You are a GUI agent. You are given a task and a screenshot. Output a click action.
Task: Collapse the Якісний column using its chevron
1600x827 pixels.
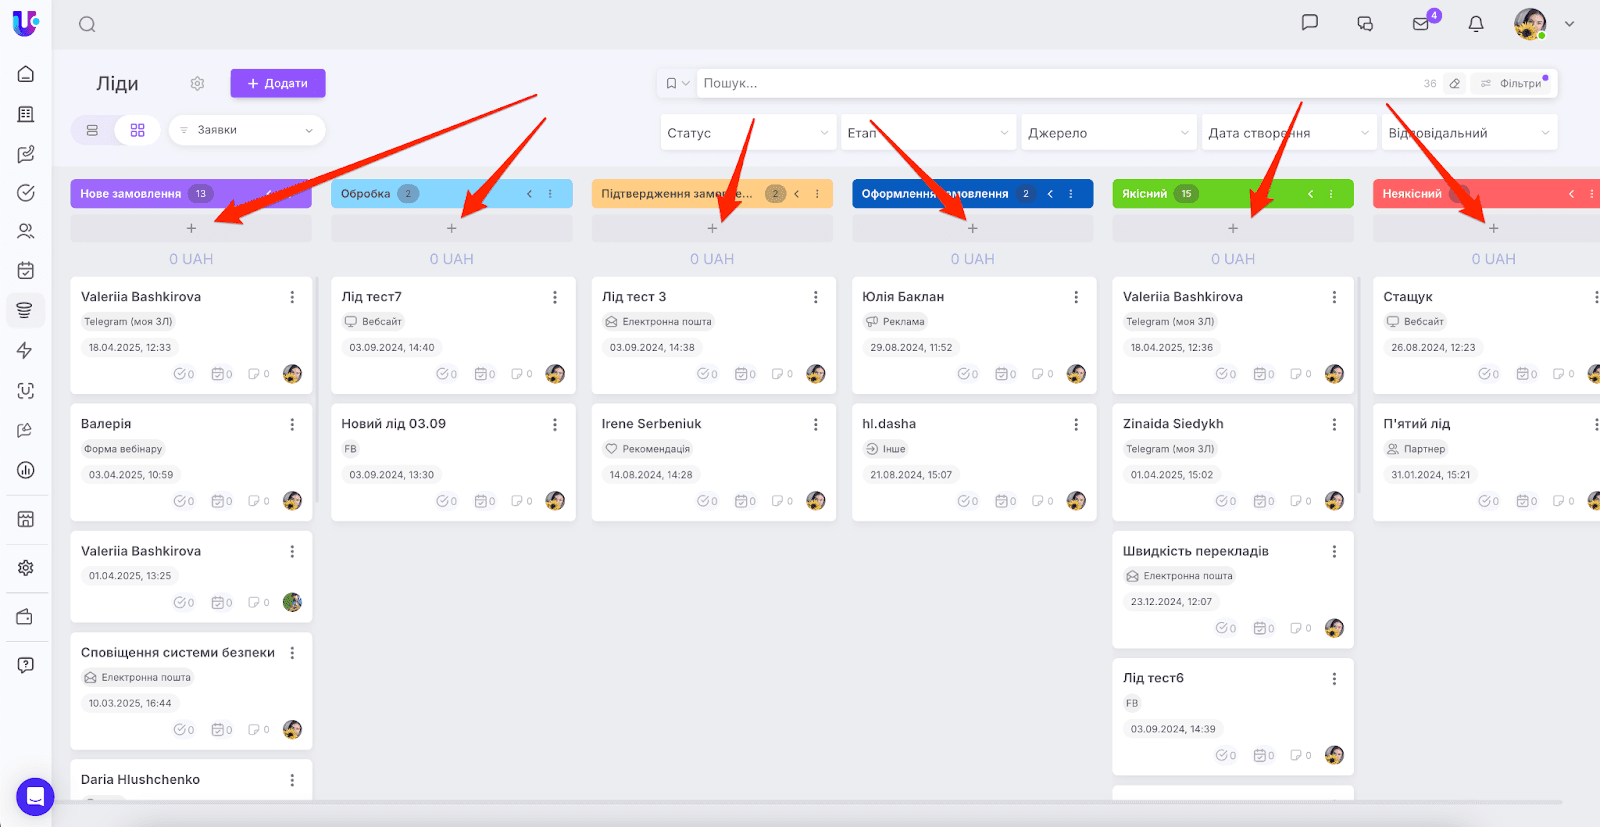coord(1310,194)
